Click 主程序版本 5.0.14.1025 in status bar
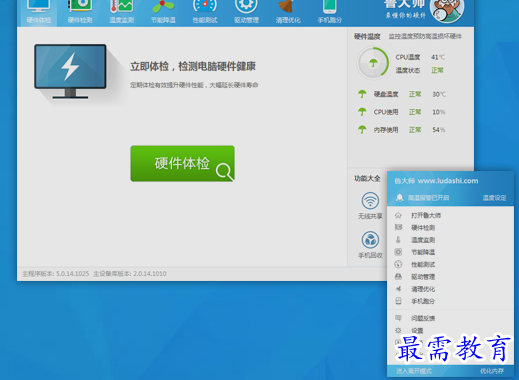Screen dimensions: 519x380 coord(56,274)
